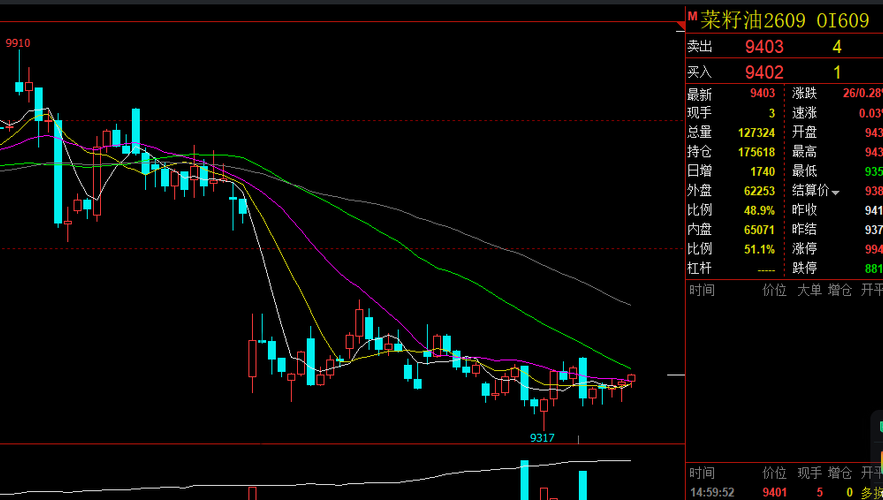The height and width of the screenshot is (500, 883).
Task: Click the 最高 label
Action: pyautogui.click(x=804, y=151)
